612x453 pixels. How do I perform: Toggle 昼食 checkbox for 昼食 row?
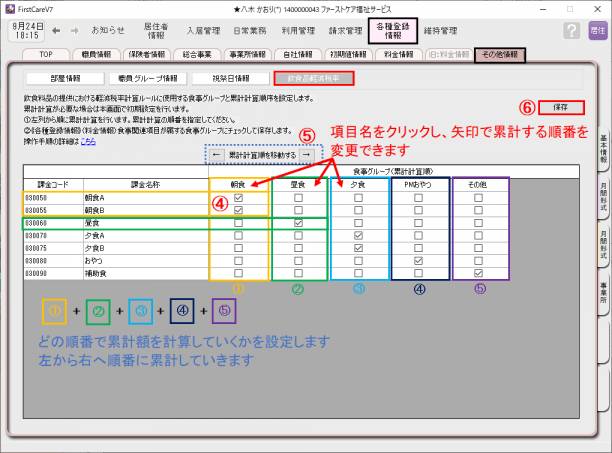299,223
